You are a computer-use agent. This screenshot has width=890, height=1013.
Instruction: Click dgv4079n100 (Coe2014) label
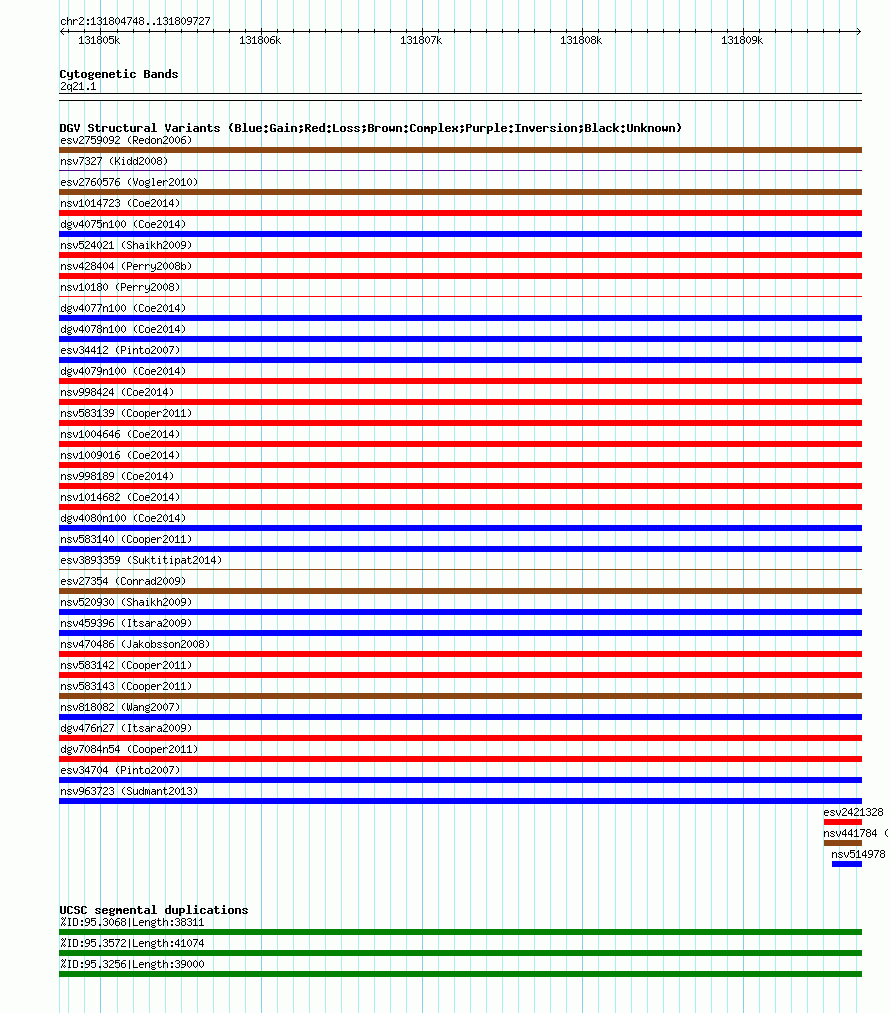(x=123, y=371)
